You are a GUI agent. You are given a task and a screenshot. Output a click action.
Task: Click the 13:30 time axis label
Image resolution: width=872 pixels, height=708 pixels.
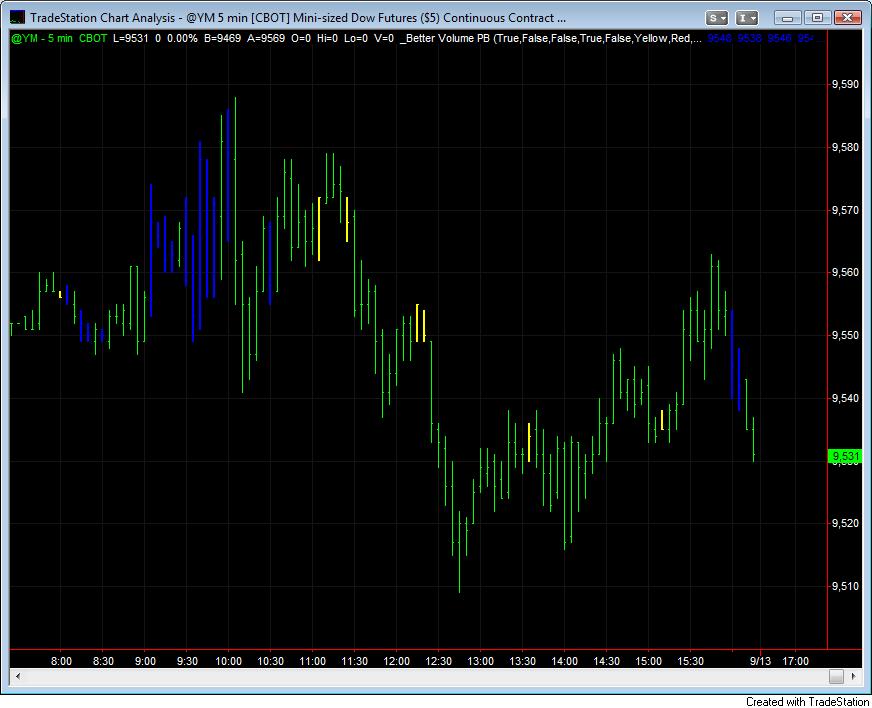(x=522, y=661)
